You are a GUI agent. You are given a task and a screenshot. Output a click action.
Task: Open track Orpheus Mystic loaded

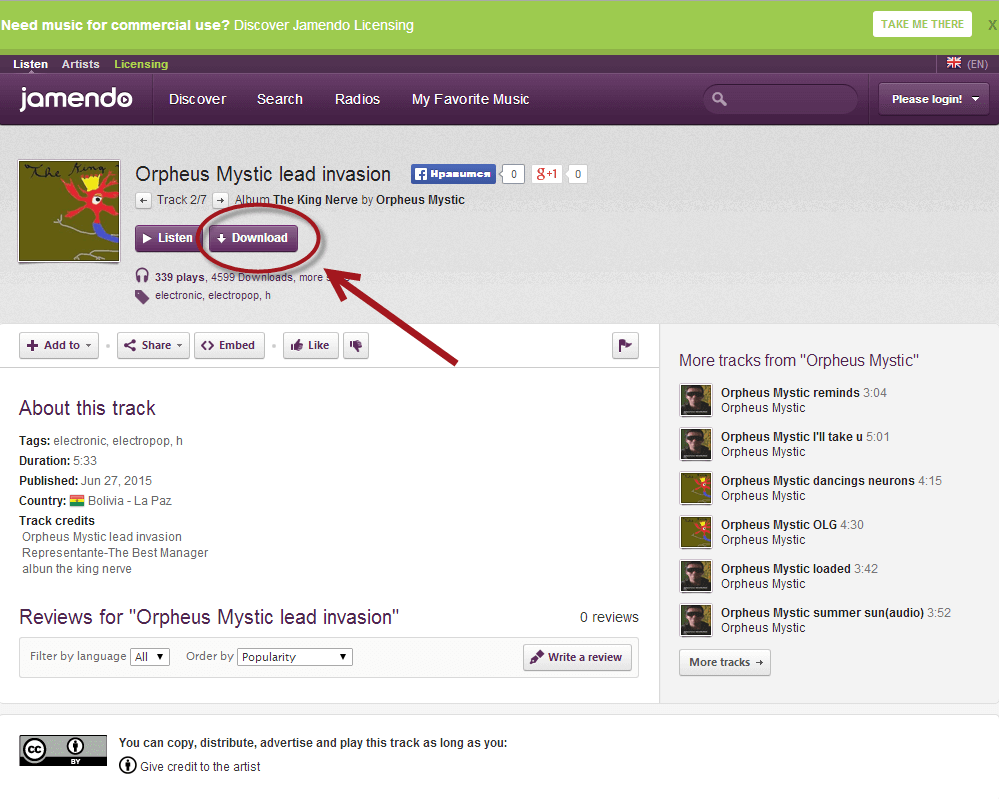click(786, 569)
